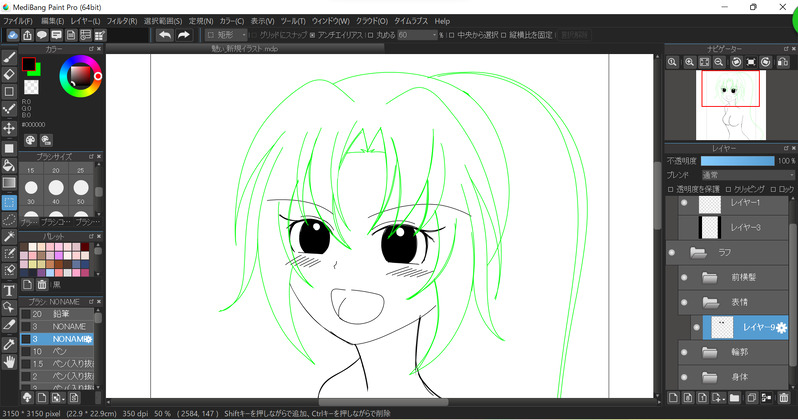Open the ファイル(F) menu

click(18, 21)
